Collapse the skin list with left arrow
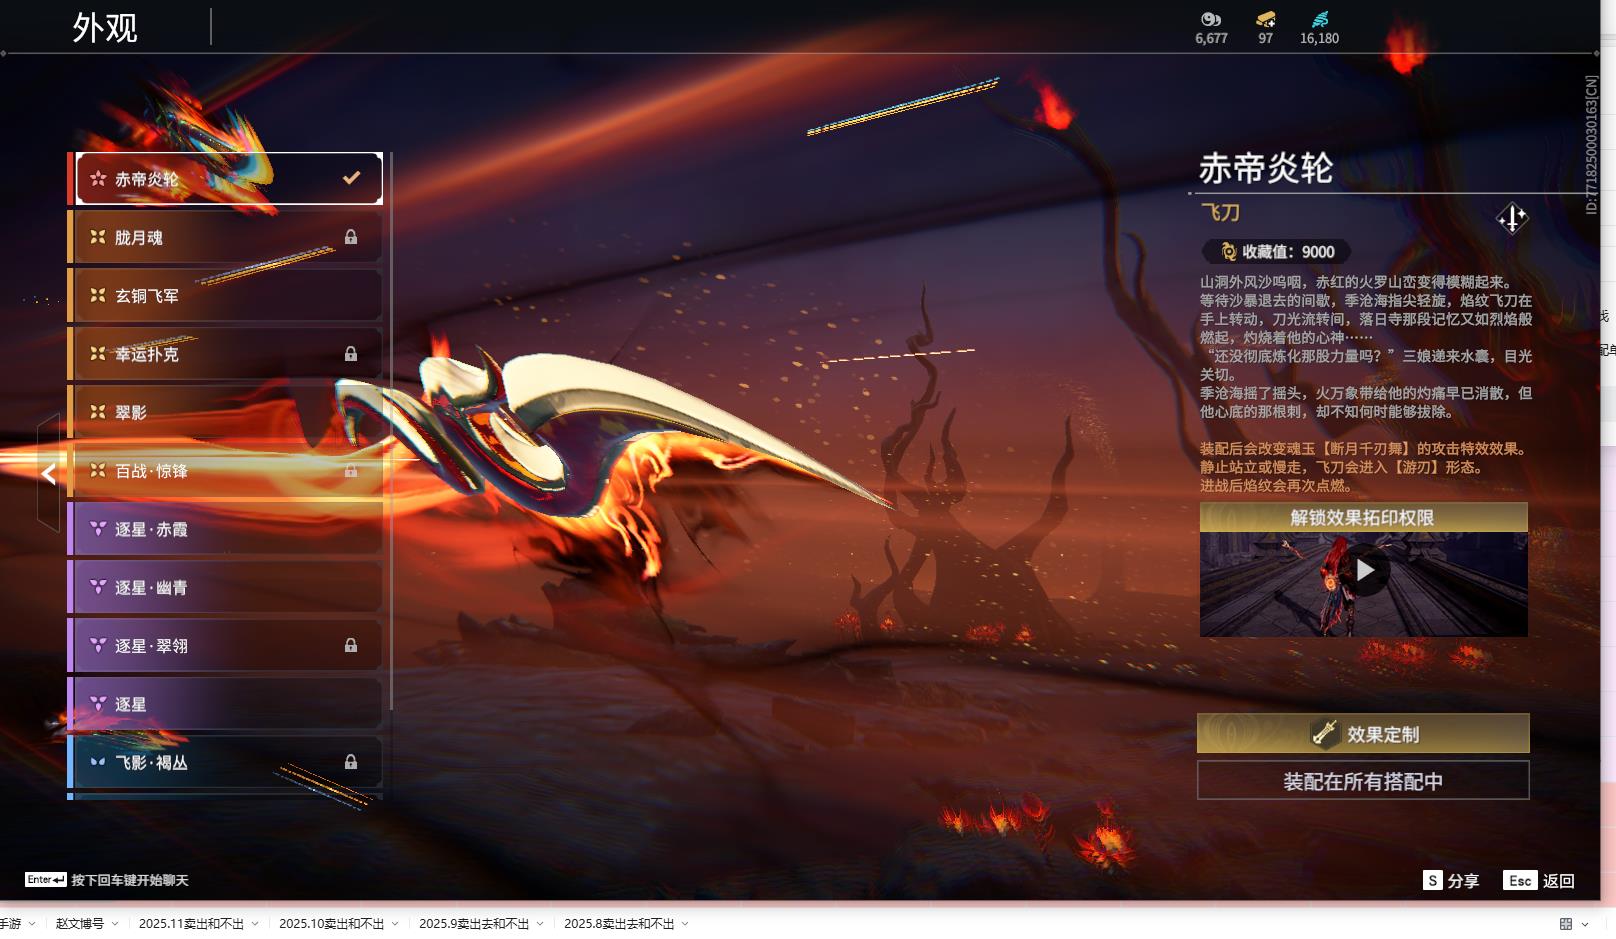Viewport: 1616px width, 939px height. (48, 473)
